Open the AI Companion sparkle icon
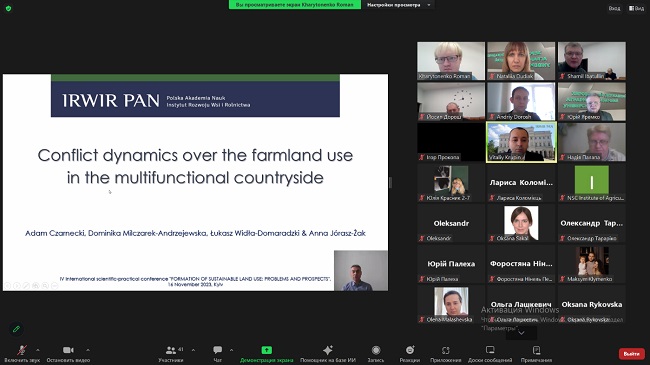650x365 pixels. [x=328, y=350]
